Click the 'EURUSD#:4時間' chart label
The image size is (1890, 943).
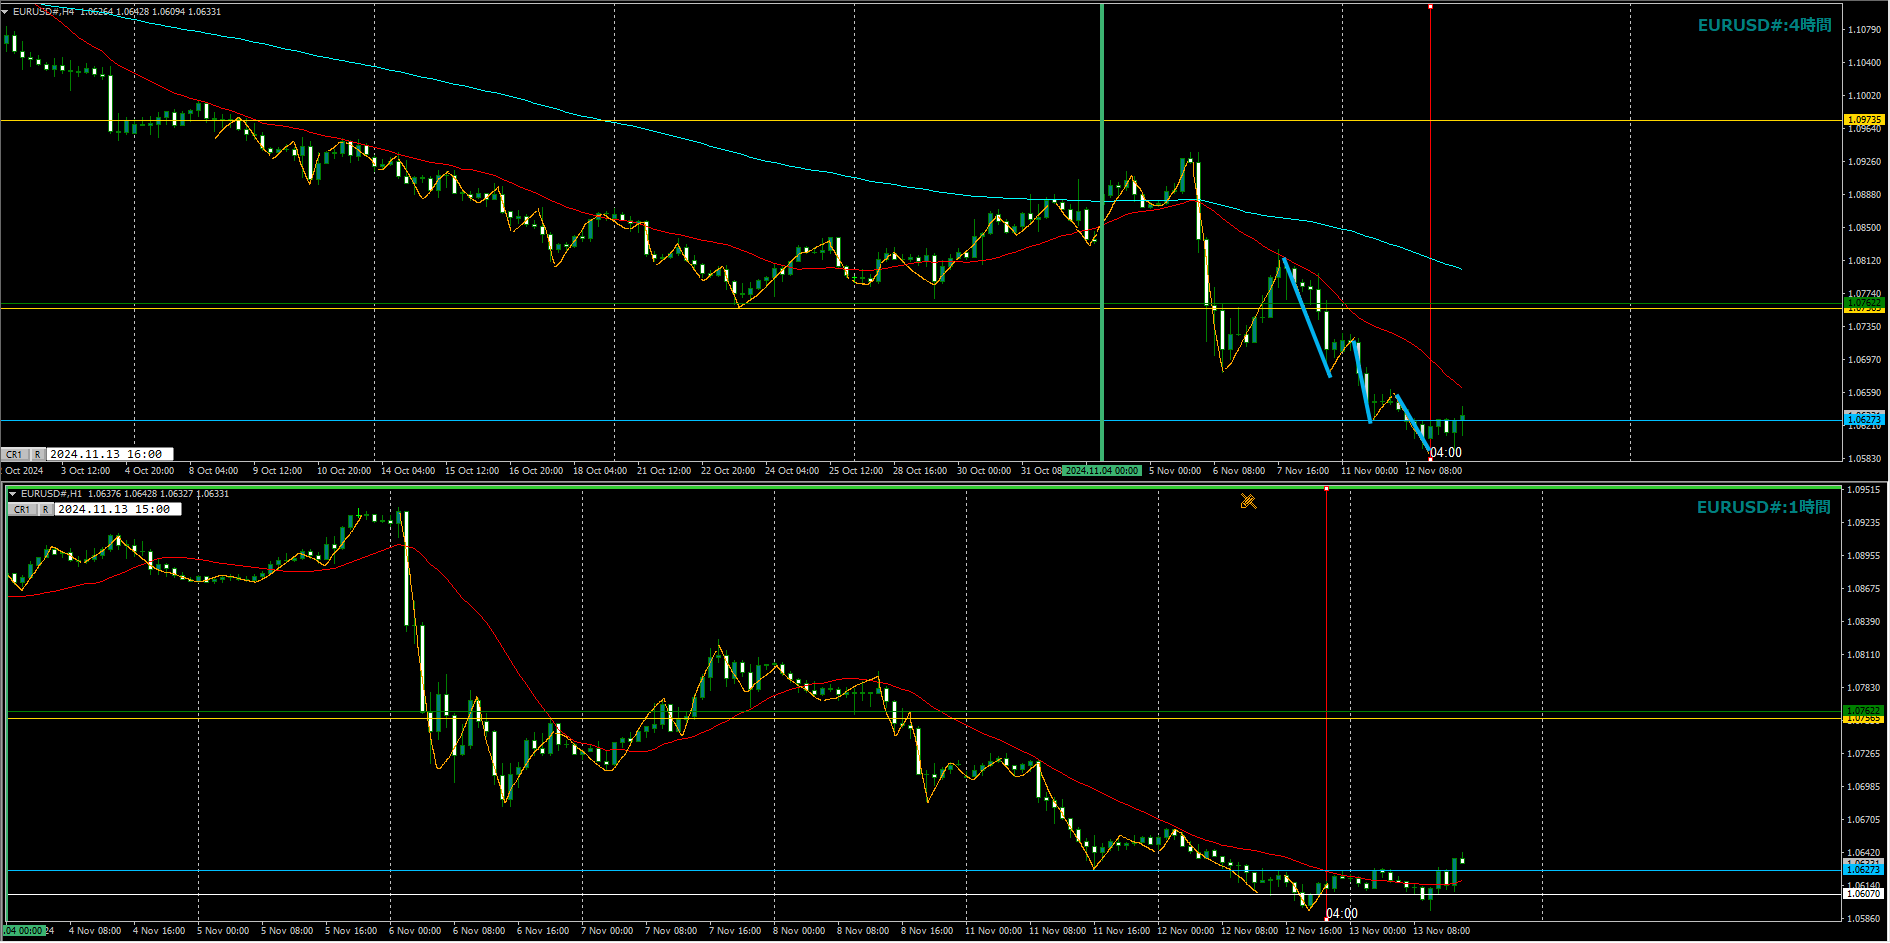(1765, 26)
